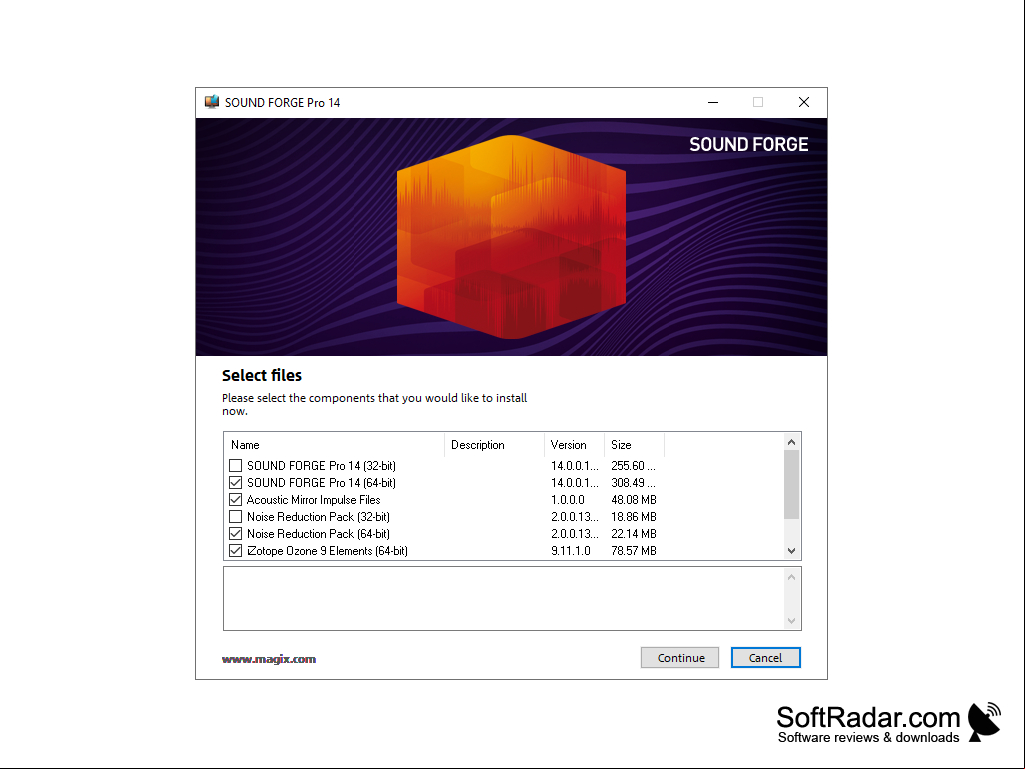Click size cell '308.49 ...'
The width and height of the screenshot is (1025, 769).
click(633, 483)
